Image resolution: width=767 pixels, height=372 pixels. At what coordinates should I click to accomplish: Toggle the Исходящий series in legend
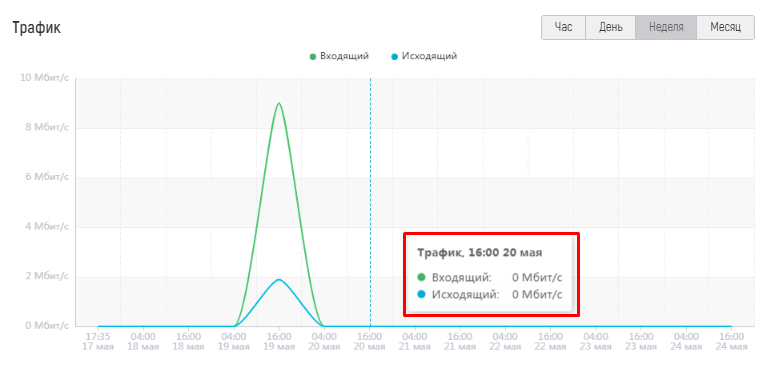click(424, 56)
